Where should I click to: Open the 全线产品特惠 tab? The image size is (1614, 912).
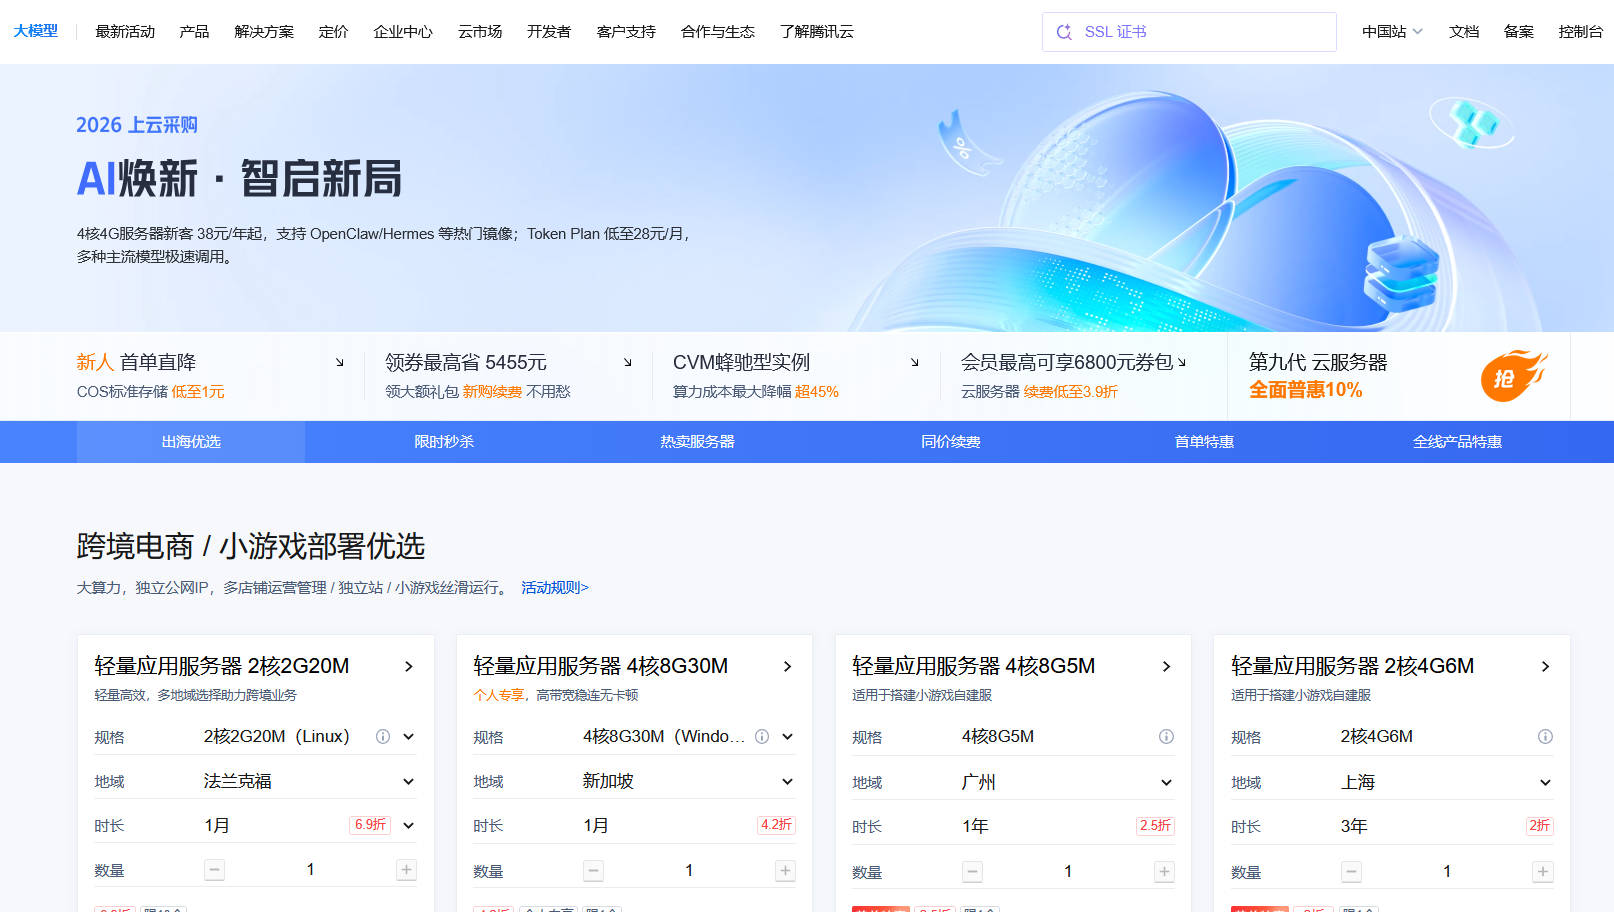pyautogui.click(x=1457, y=442)
